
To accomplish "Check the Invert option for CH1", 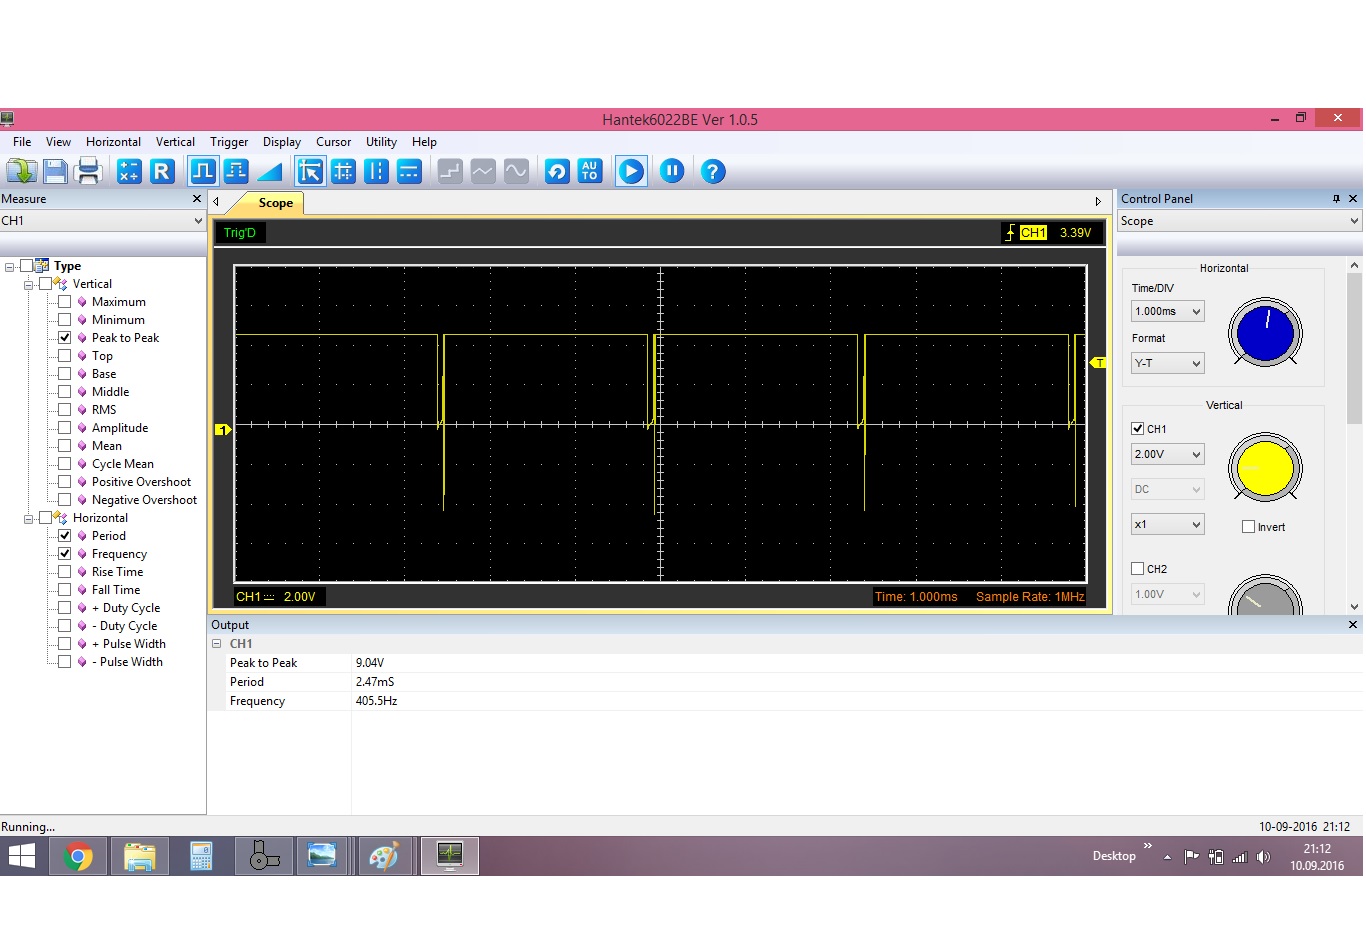I will (1248, 527).
